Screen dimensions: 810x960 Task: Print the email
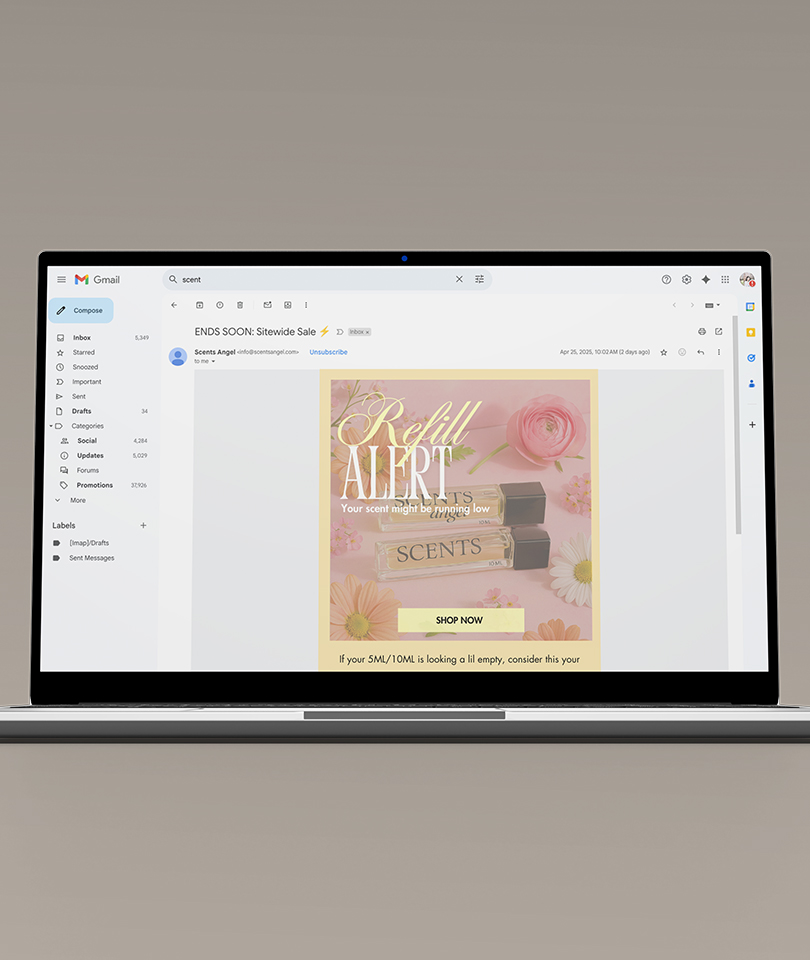coord(702,332)
